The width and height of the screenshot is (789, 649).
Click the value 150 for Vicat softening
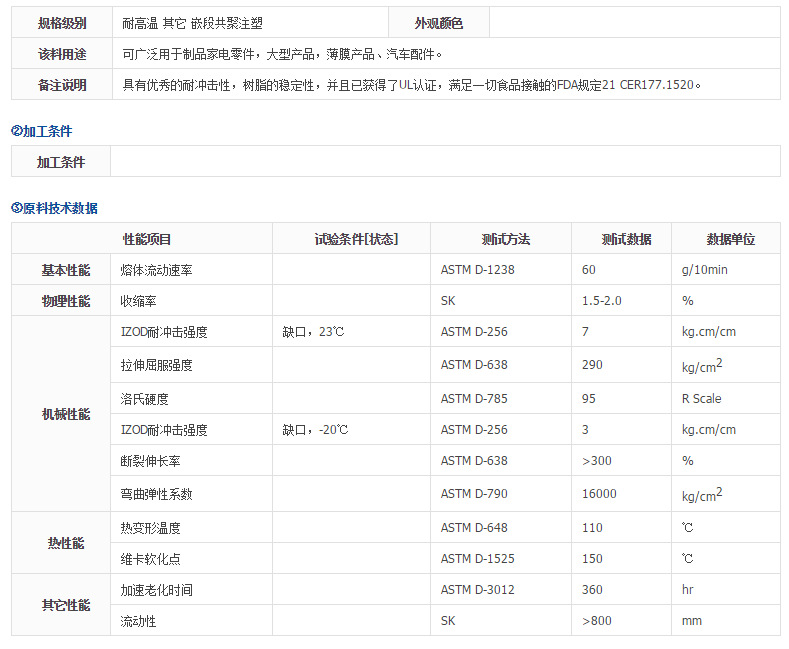point(592,558)
